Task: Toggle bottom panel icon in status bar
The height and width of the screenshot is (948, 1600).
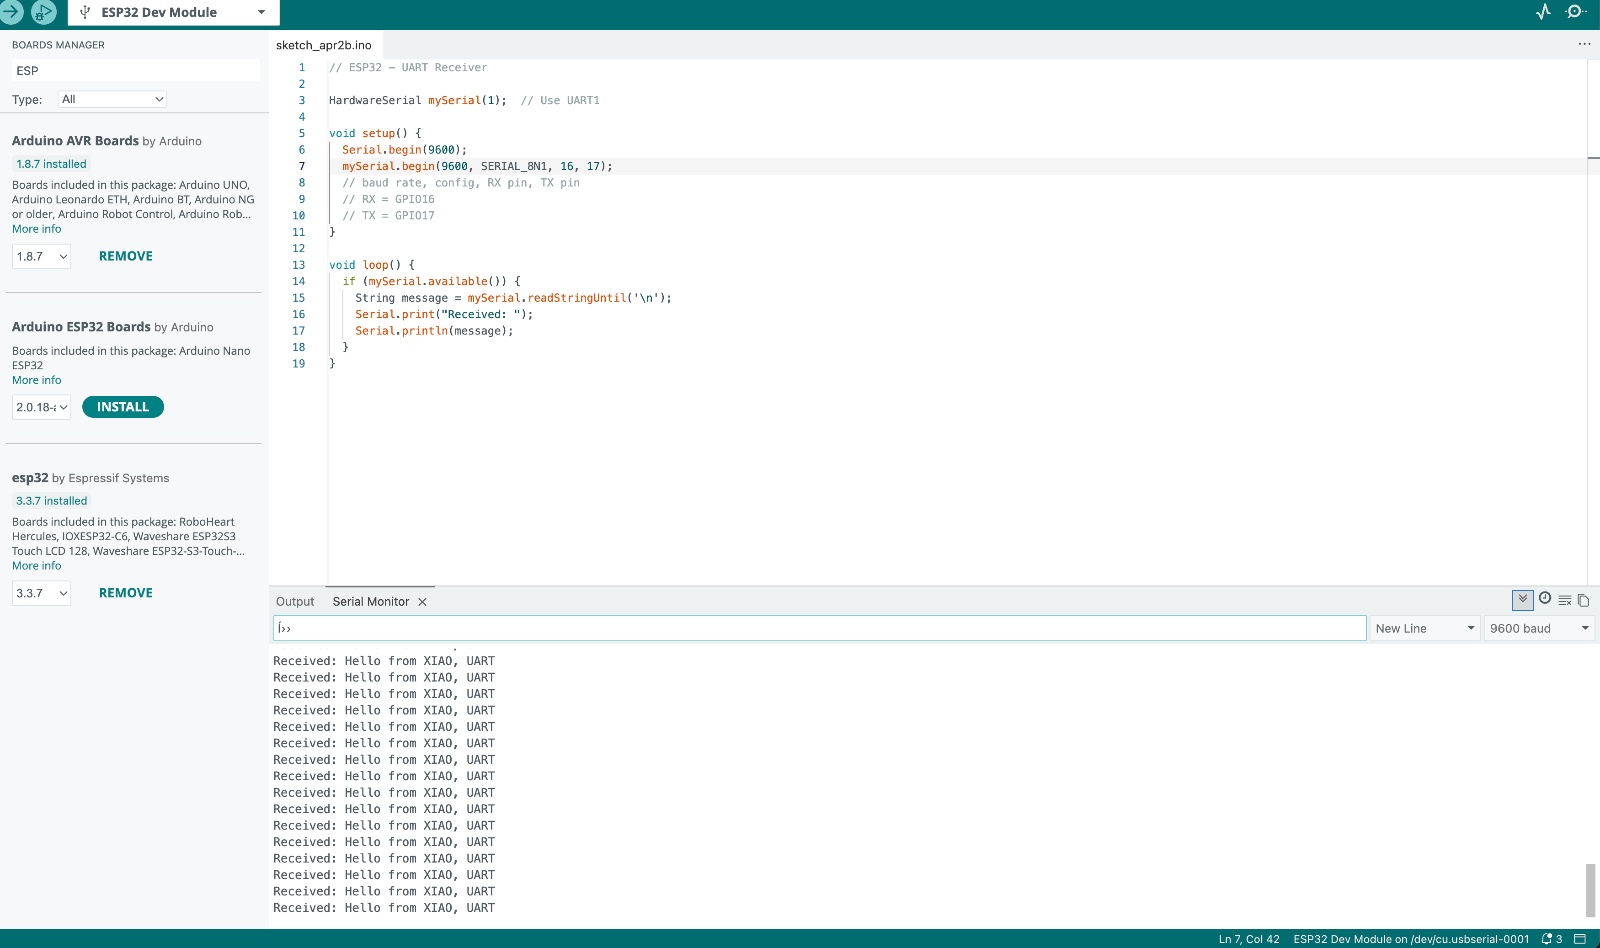Action: point(1580,939)
